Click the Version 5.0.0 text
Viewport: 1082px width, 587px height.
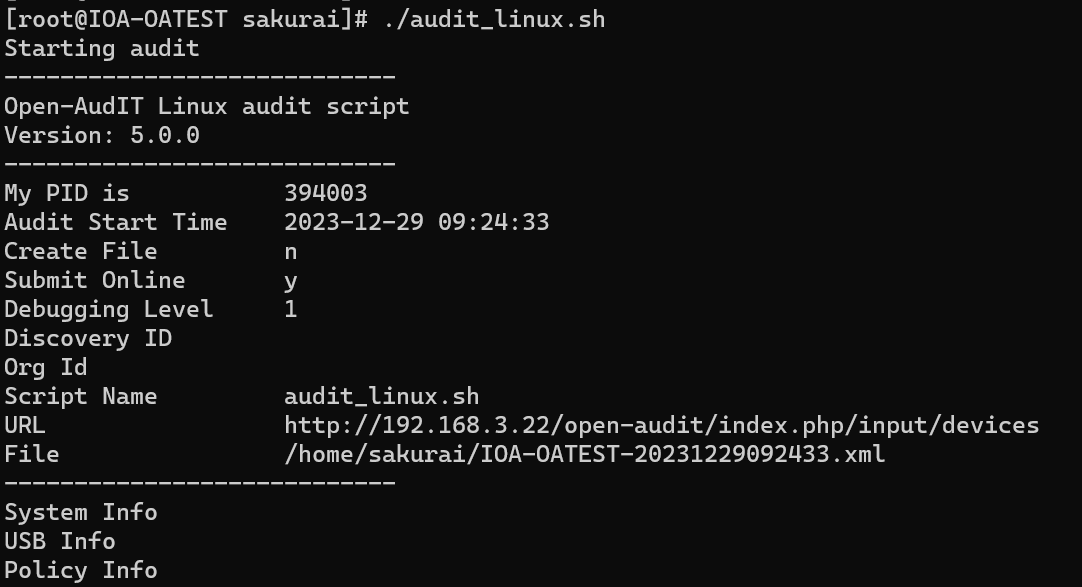101,135
